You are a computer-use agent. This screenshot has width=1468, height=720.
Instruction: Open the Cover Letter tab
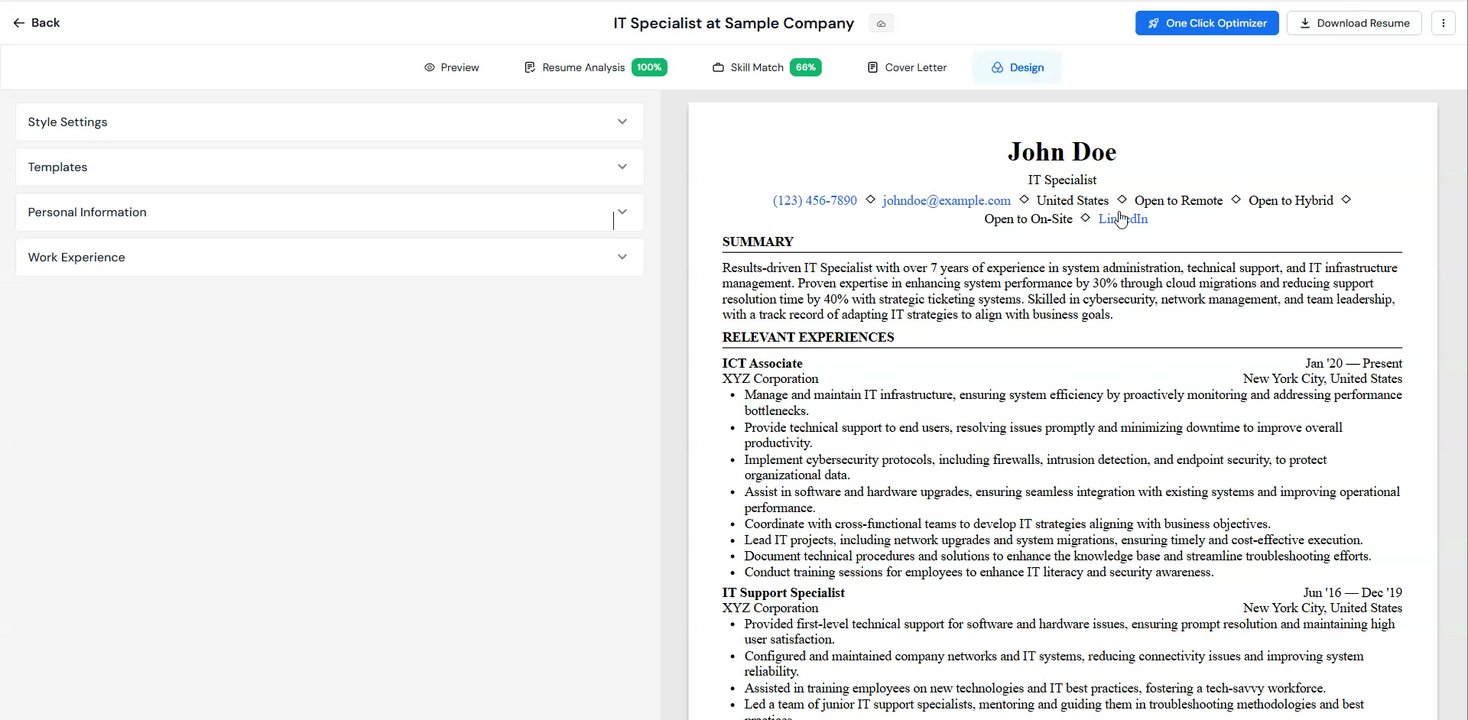pos(906,68)
